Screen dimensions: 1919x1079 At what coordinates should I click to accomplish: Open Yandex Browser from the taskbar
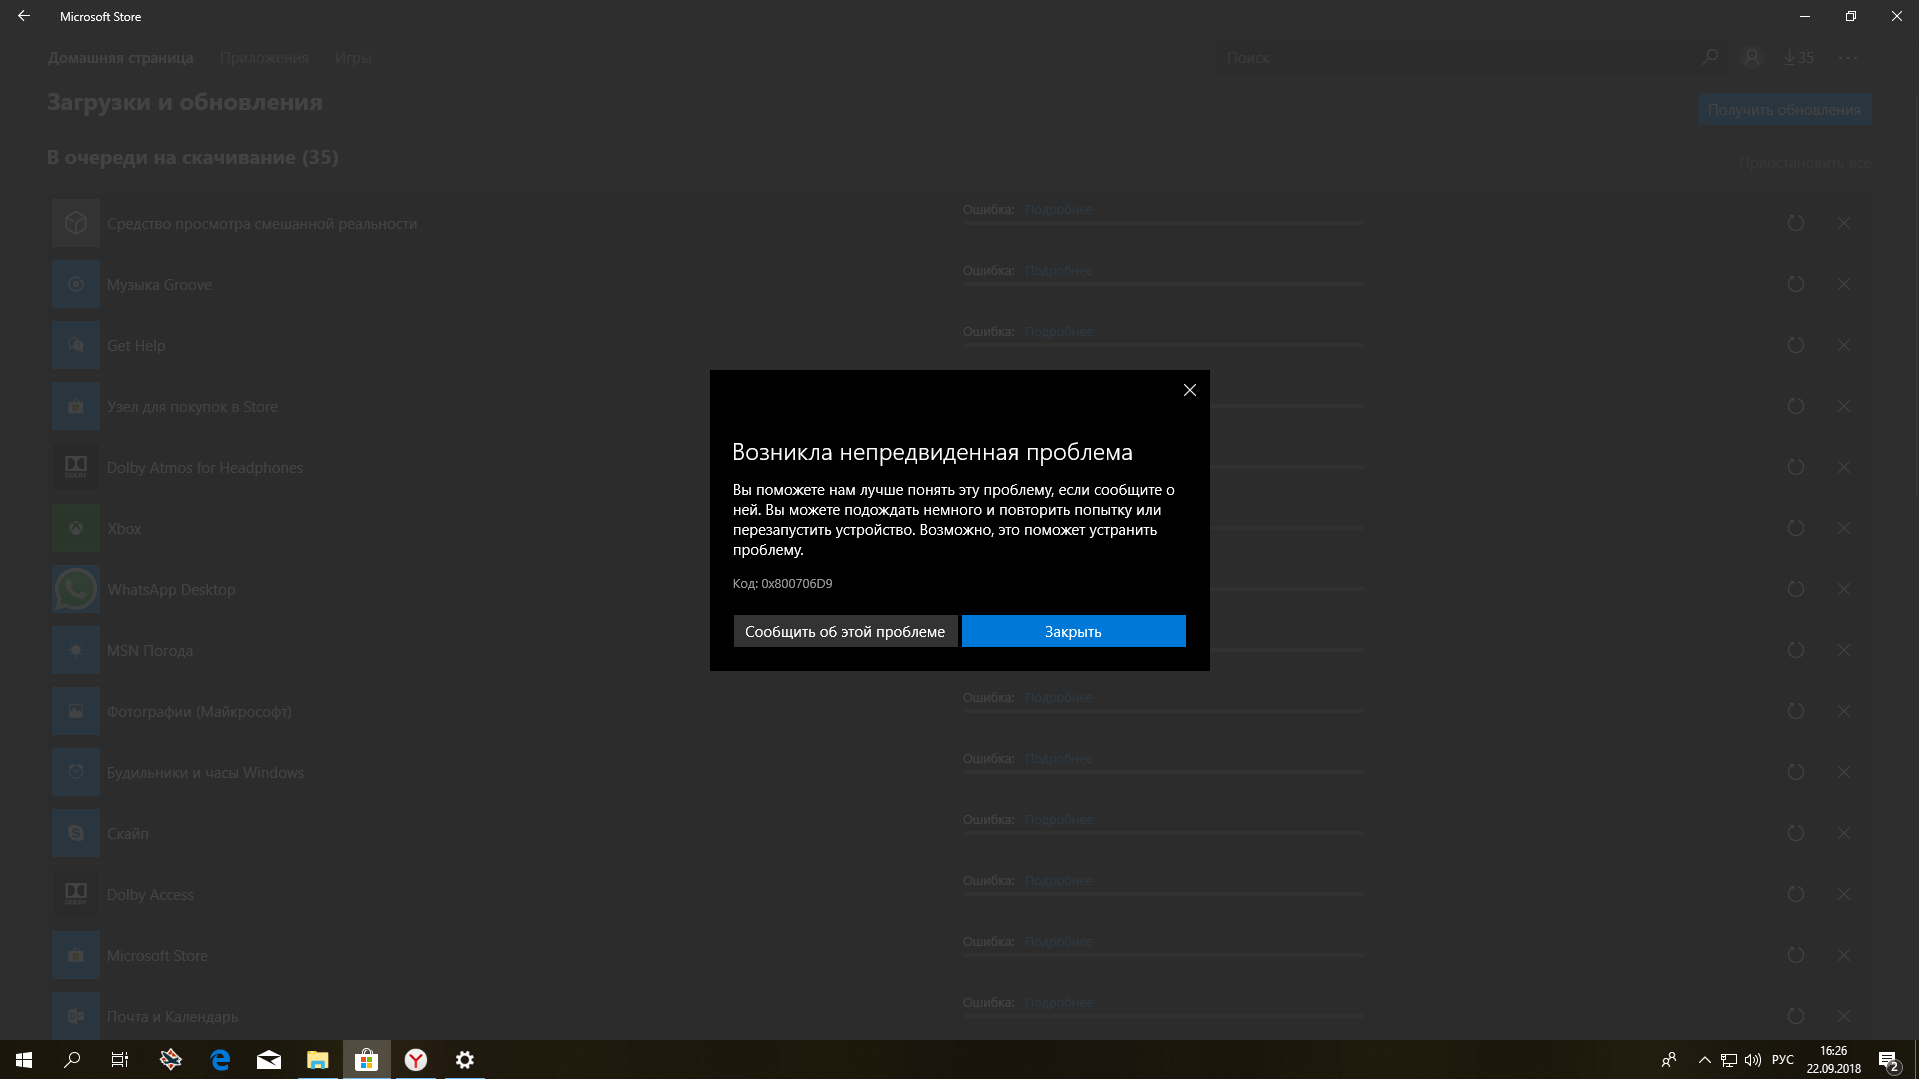416,1059
